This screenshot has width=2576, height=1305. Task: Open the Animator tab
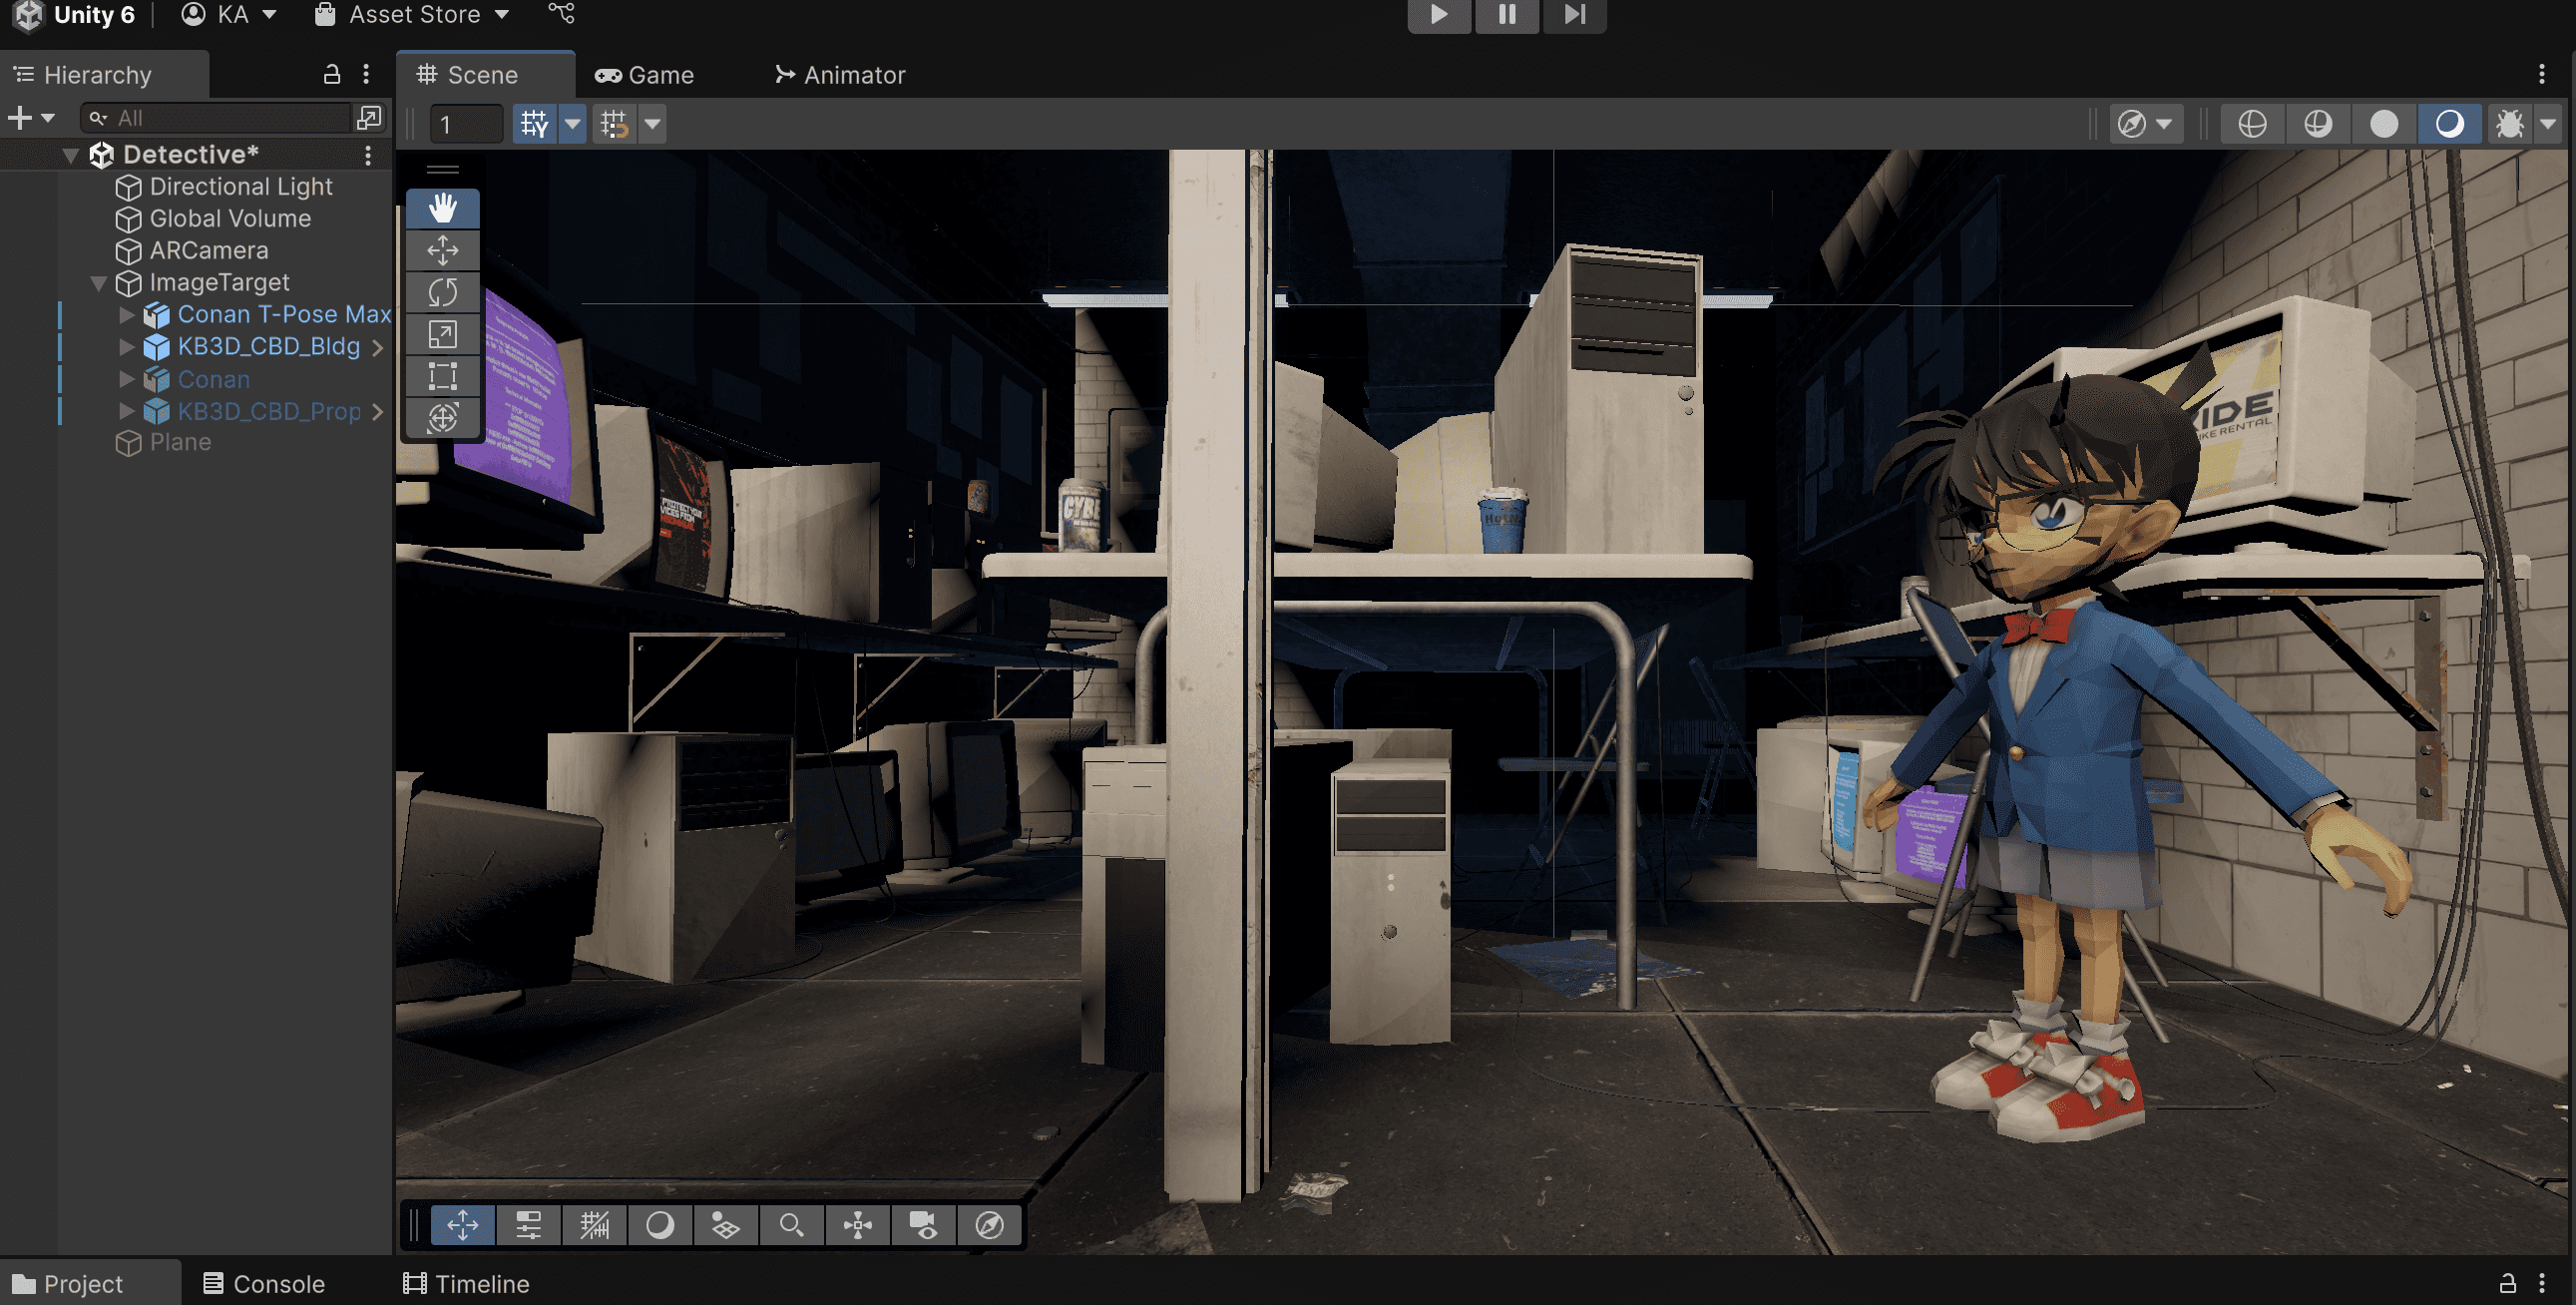click(840, 74)
